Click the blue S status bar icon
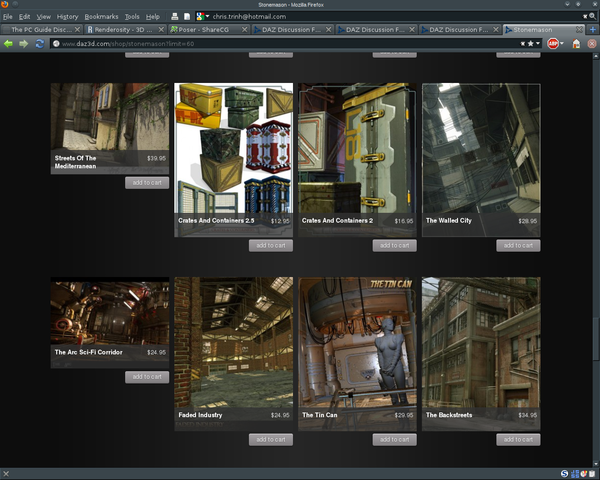Screen dimensions: 600x480 [x=565, y=472]
